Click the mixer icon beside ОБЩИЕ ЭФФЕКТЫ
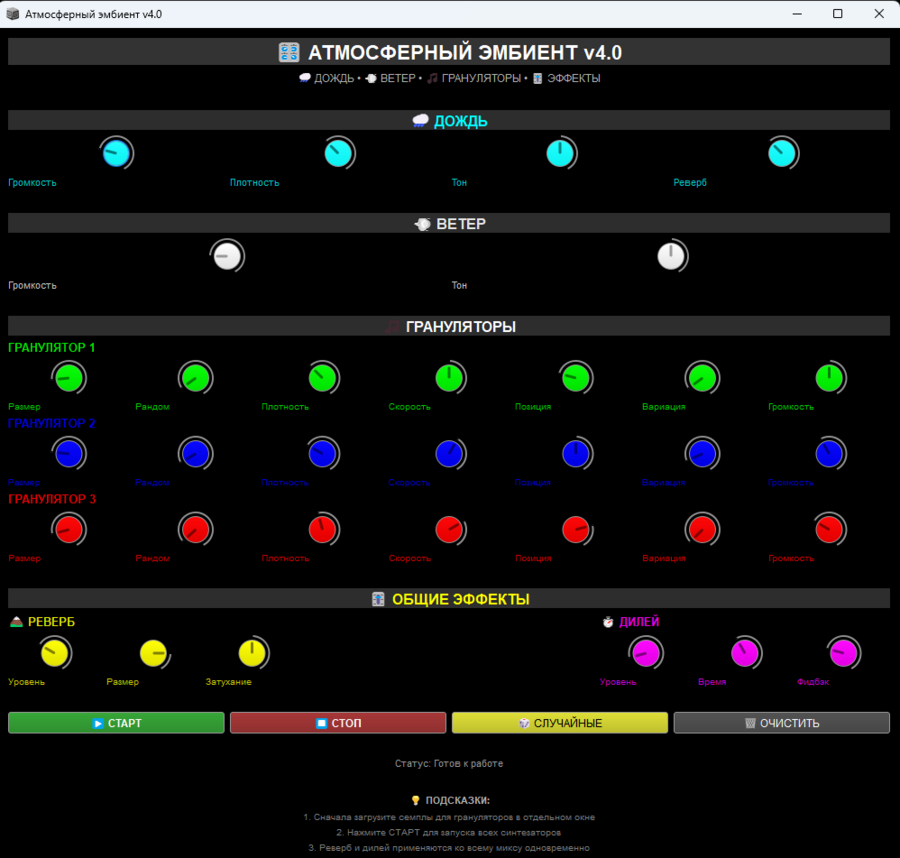The width and height of the screenshot is (900, 858). tap(378, 599)
